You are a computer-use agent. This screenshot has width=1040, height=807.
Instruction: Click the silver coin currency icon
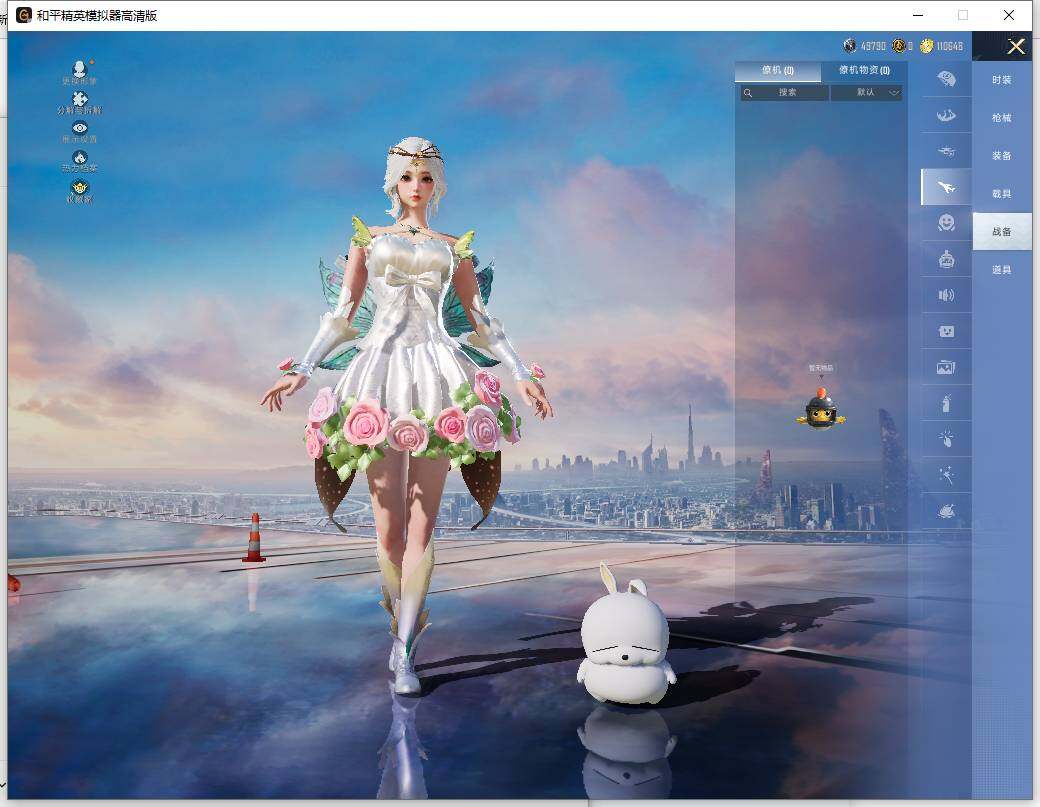click(850, 46)
